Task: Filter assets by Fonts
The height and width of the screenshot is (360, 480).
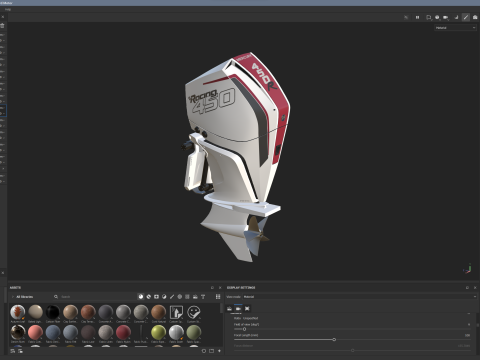Action: click(203, 296)
